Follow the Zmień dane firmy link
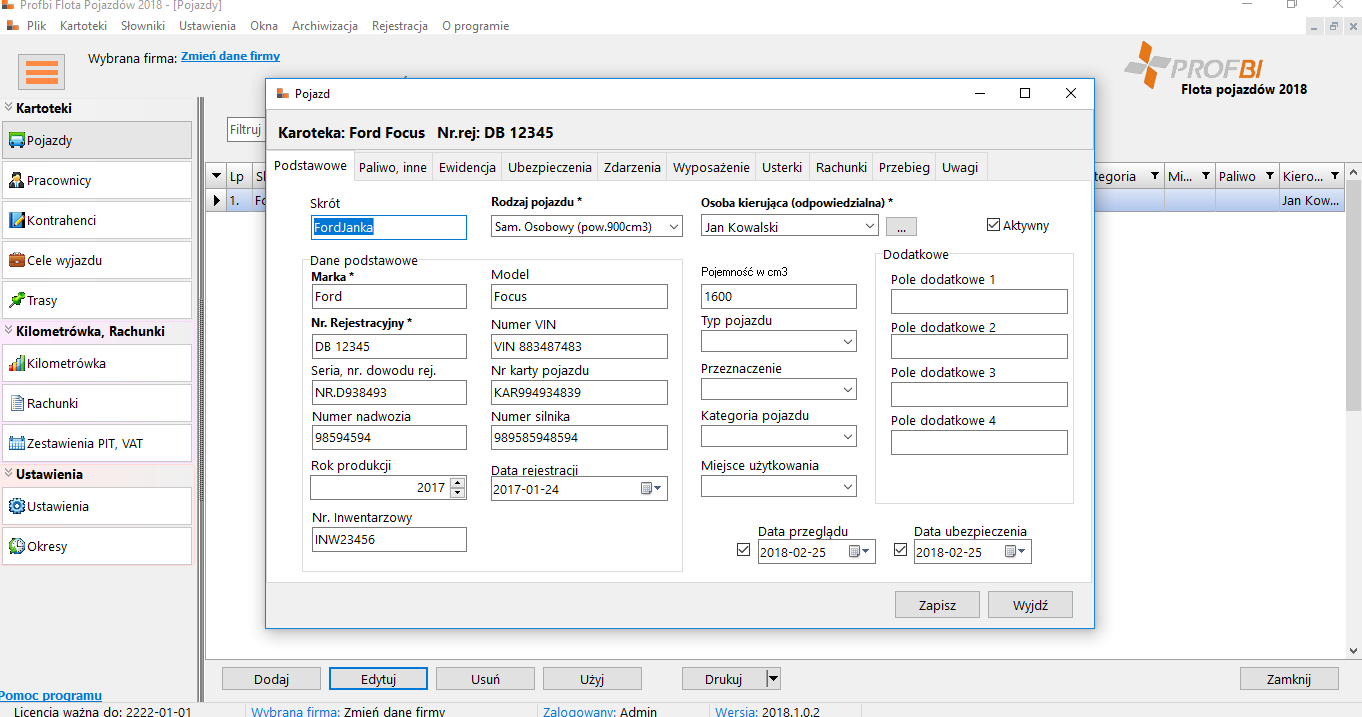 231,56
